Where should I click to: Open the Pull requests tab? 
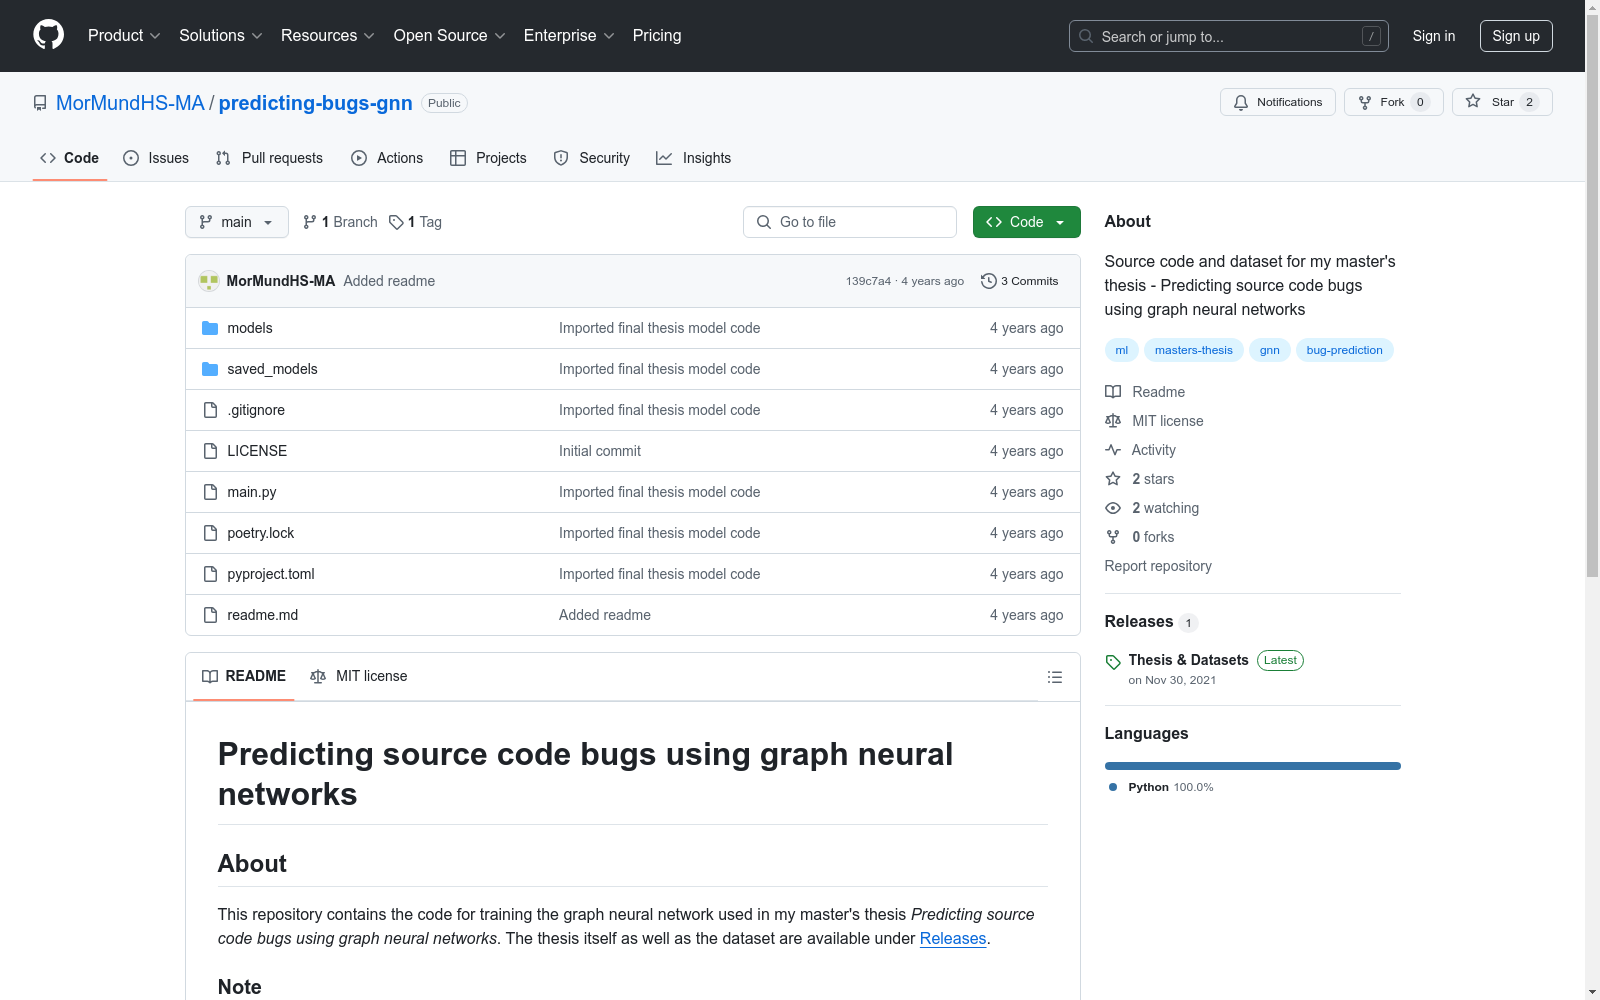click(269, 158)
